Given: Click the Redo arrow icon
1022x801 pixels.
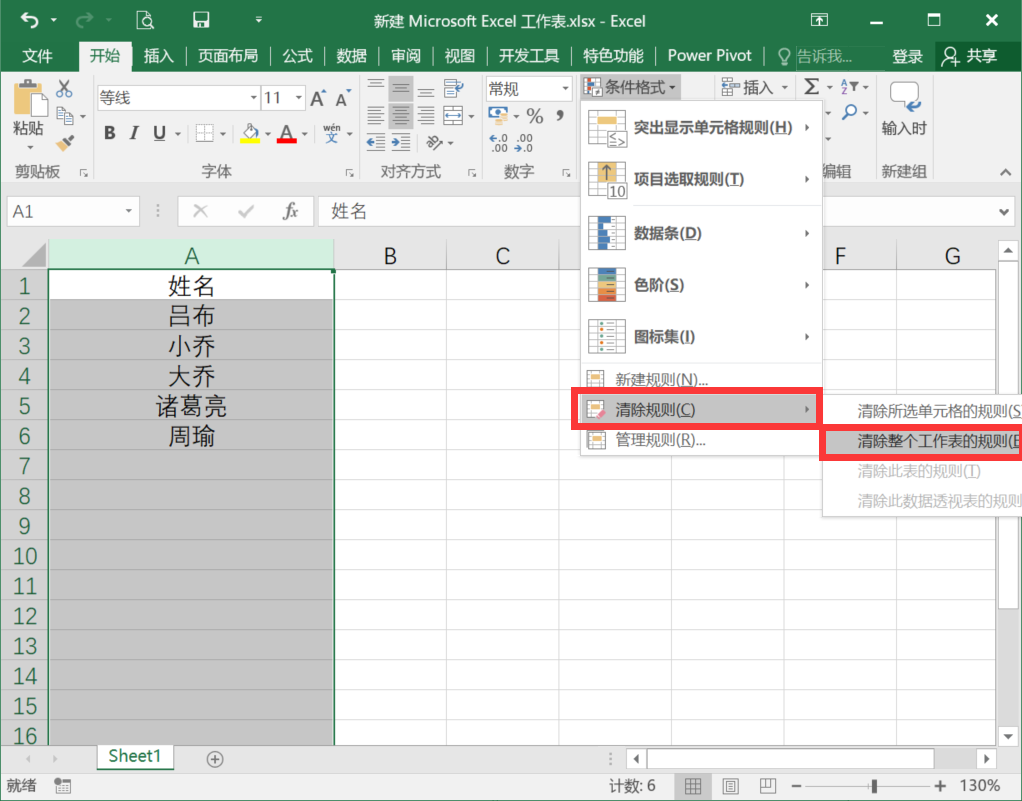Looking at the screenshot, I should 84,20.
